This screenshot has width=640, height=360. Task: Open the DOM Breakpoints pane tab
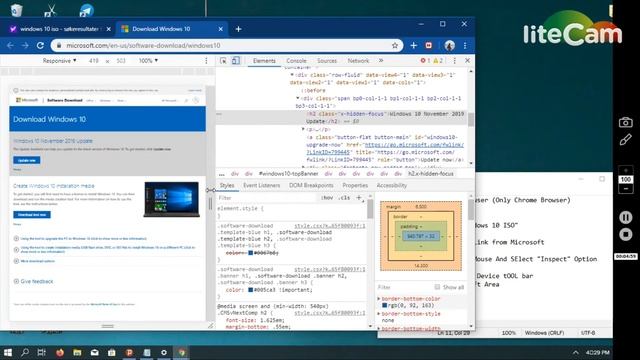[311, 185]
